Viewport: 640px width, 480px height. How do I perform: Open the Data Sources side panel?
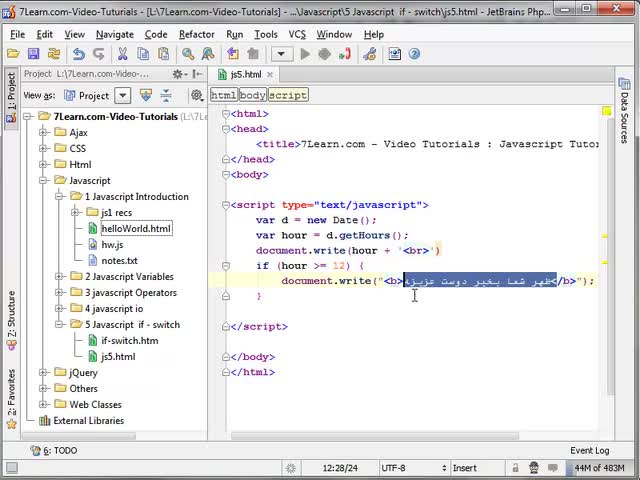624,110
